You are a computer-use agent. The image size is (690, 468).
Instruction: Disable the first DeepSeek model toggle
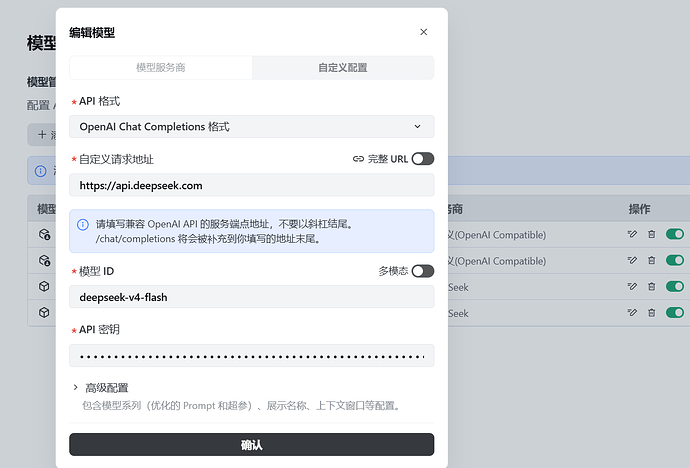pos(675,286)
